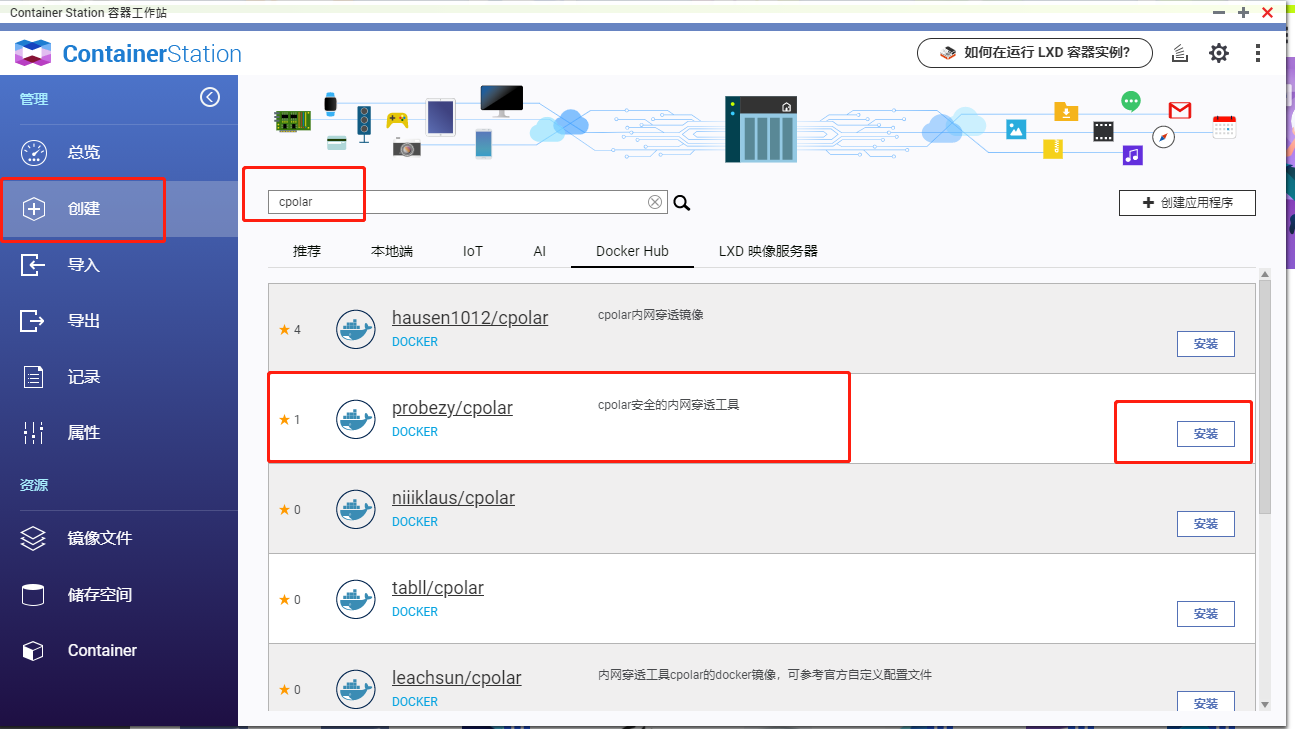Click the 属性 sliders icon
The image size is (1295, 729).
[x=34, y=433]
